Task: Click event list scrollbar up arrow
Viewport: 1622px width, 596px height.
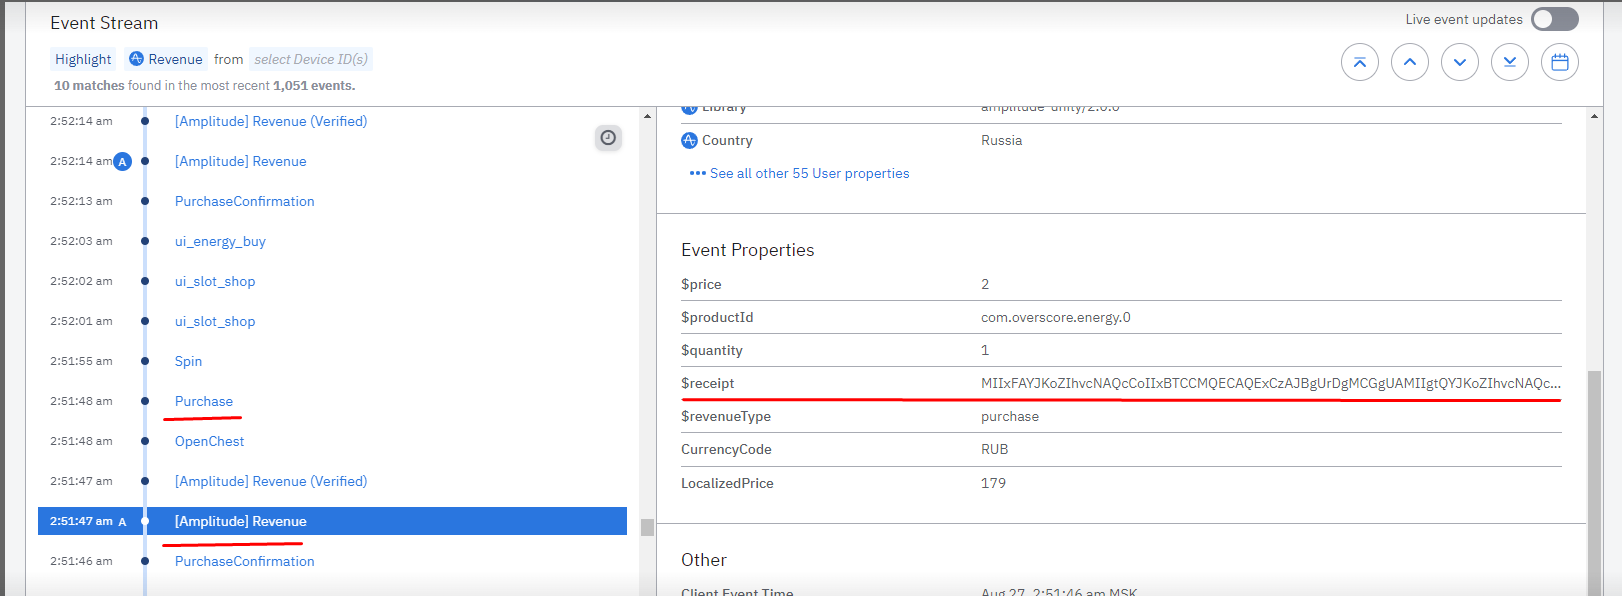Action: pos(647,116)
